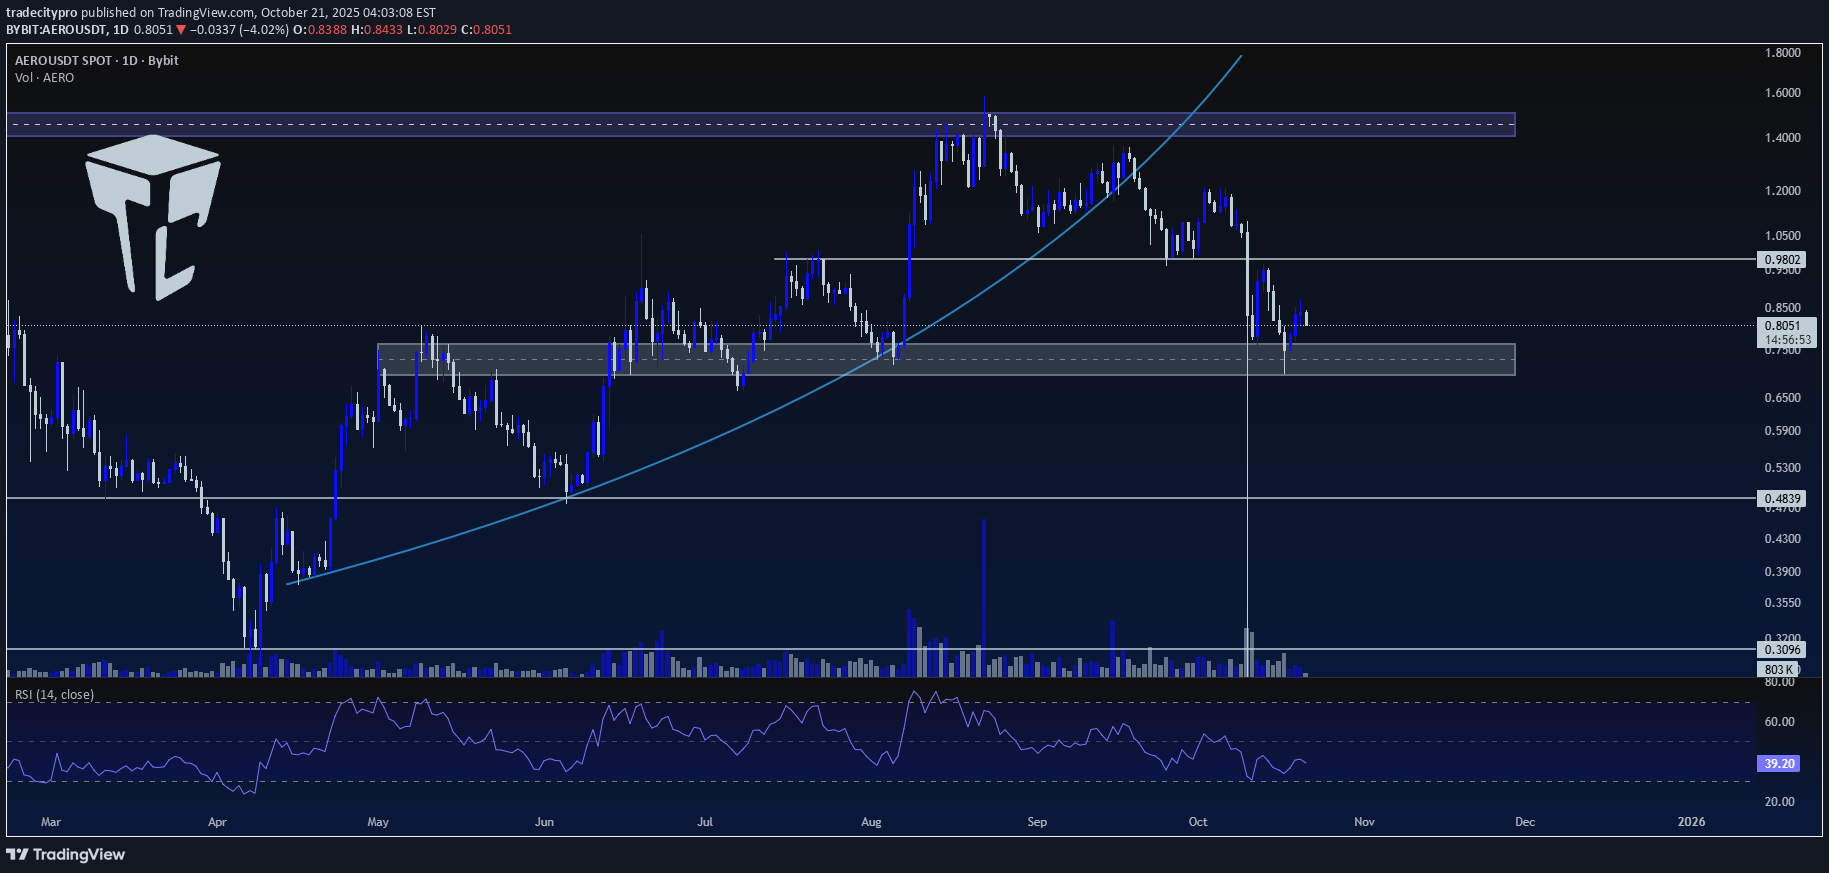Click the 1.8000 price scale label

(1783, 53)
